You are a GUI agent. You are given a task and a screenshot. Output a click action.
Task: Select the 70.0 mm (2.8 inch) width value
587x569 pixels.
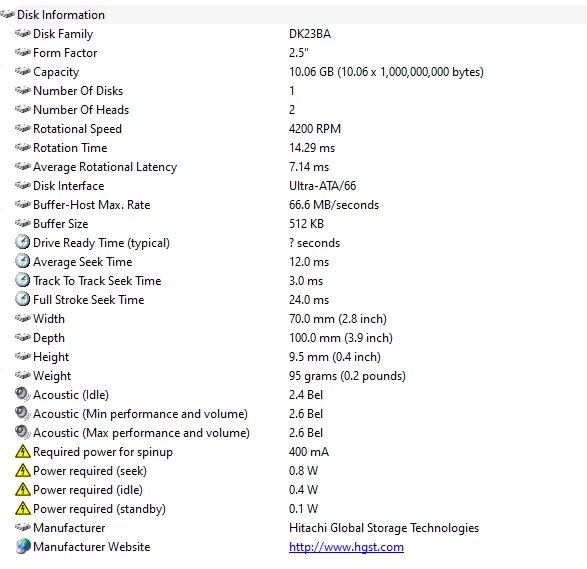tap(338, 319)
